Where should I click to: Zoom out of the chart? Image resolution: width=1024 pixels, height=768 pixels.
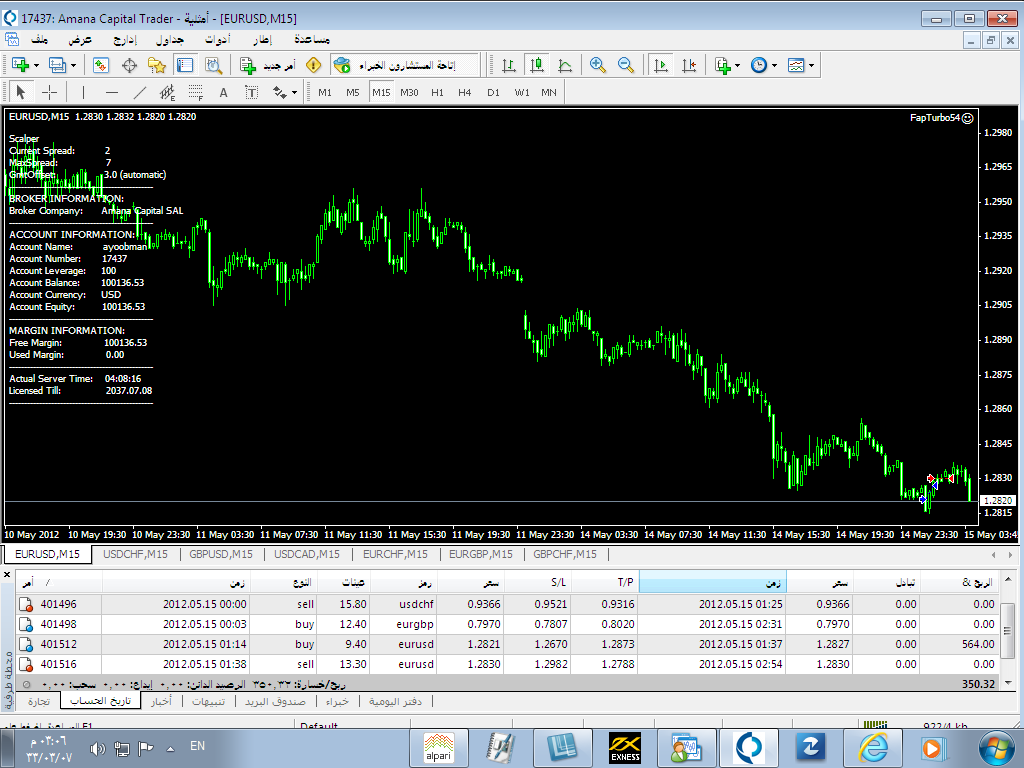(x=626, y=65)
